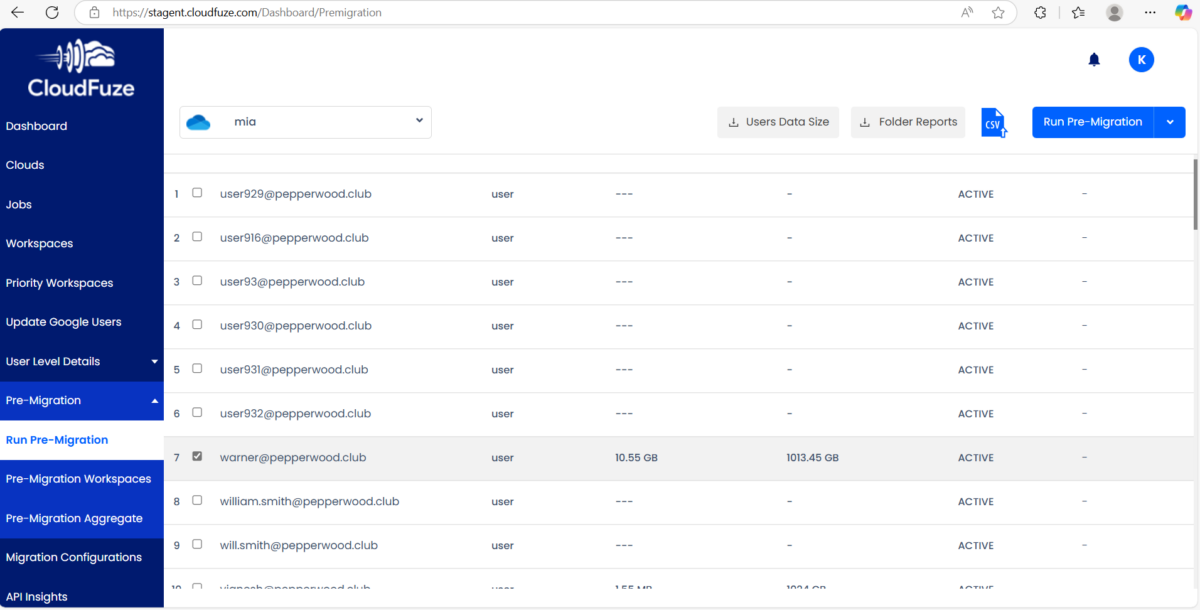Open the Copilot icon in the browser toolbar
1200x610 pixels.
point(1183,12)
